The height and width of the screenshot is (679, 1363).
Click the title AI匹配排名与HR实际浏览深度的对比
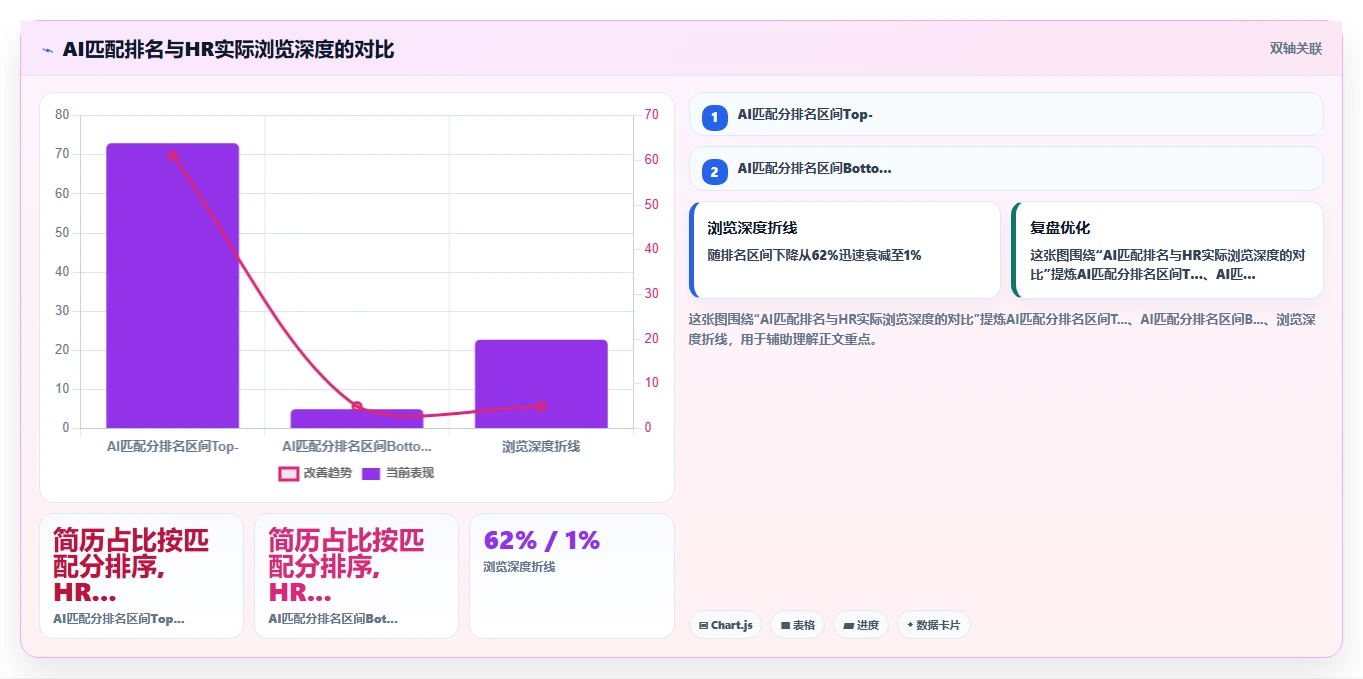point(228,50)
